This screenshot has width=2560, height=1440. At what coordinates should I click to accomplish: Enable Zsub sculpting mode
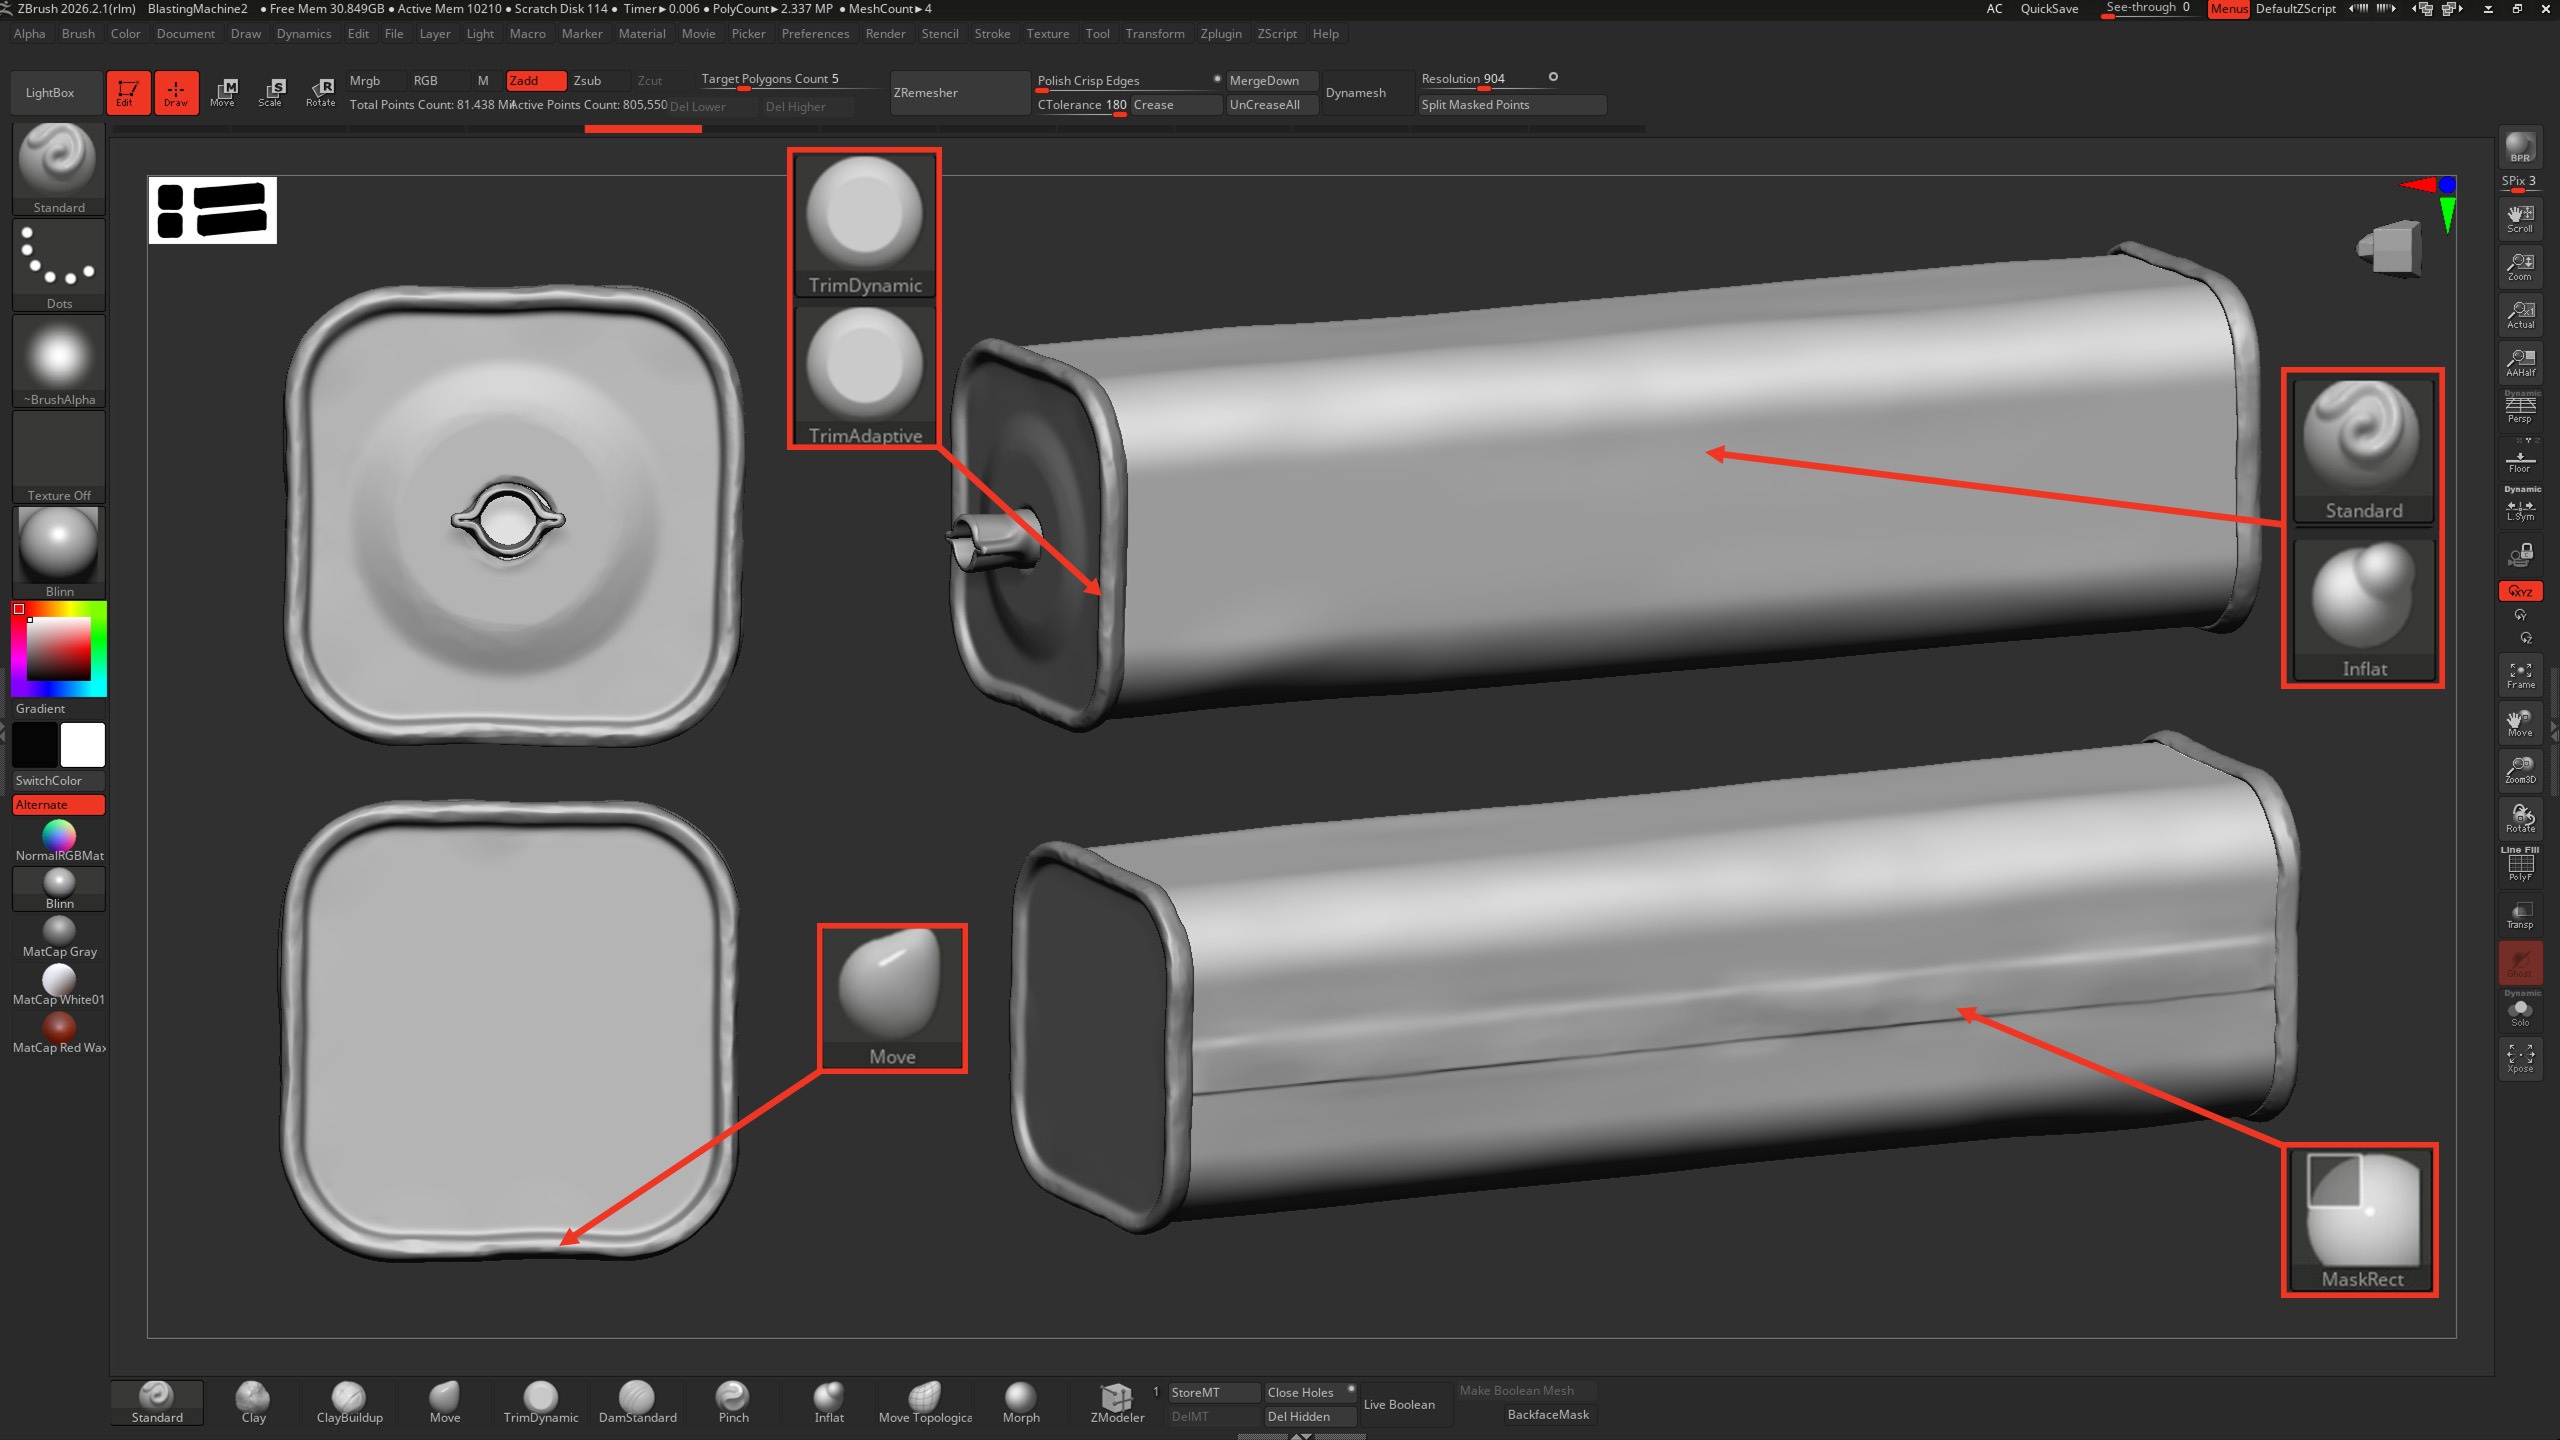click(x=597, y=81)
